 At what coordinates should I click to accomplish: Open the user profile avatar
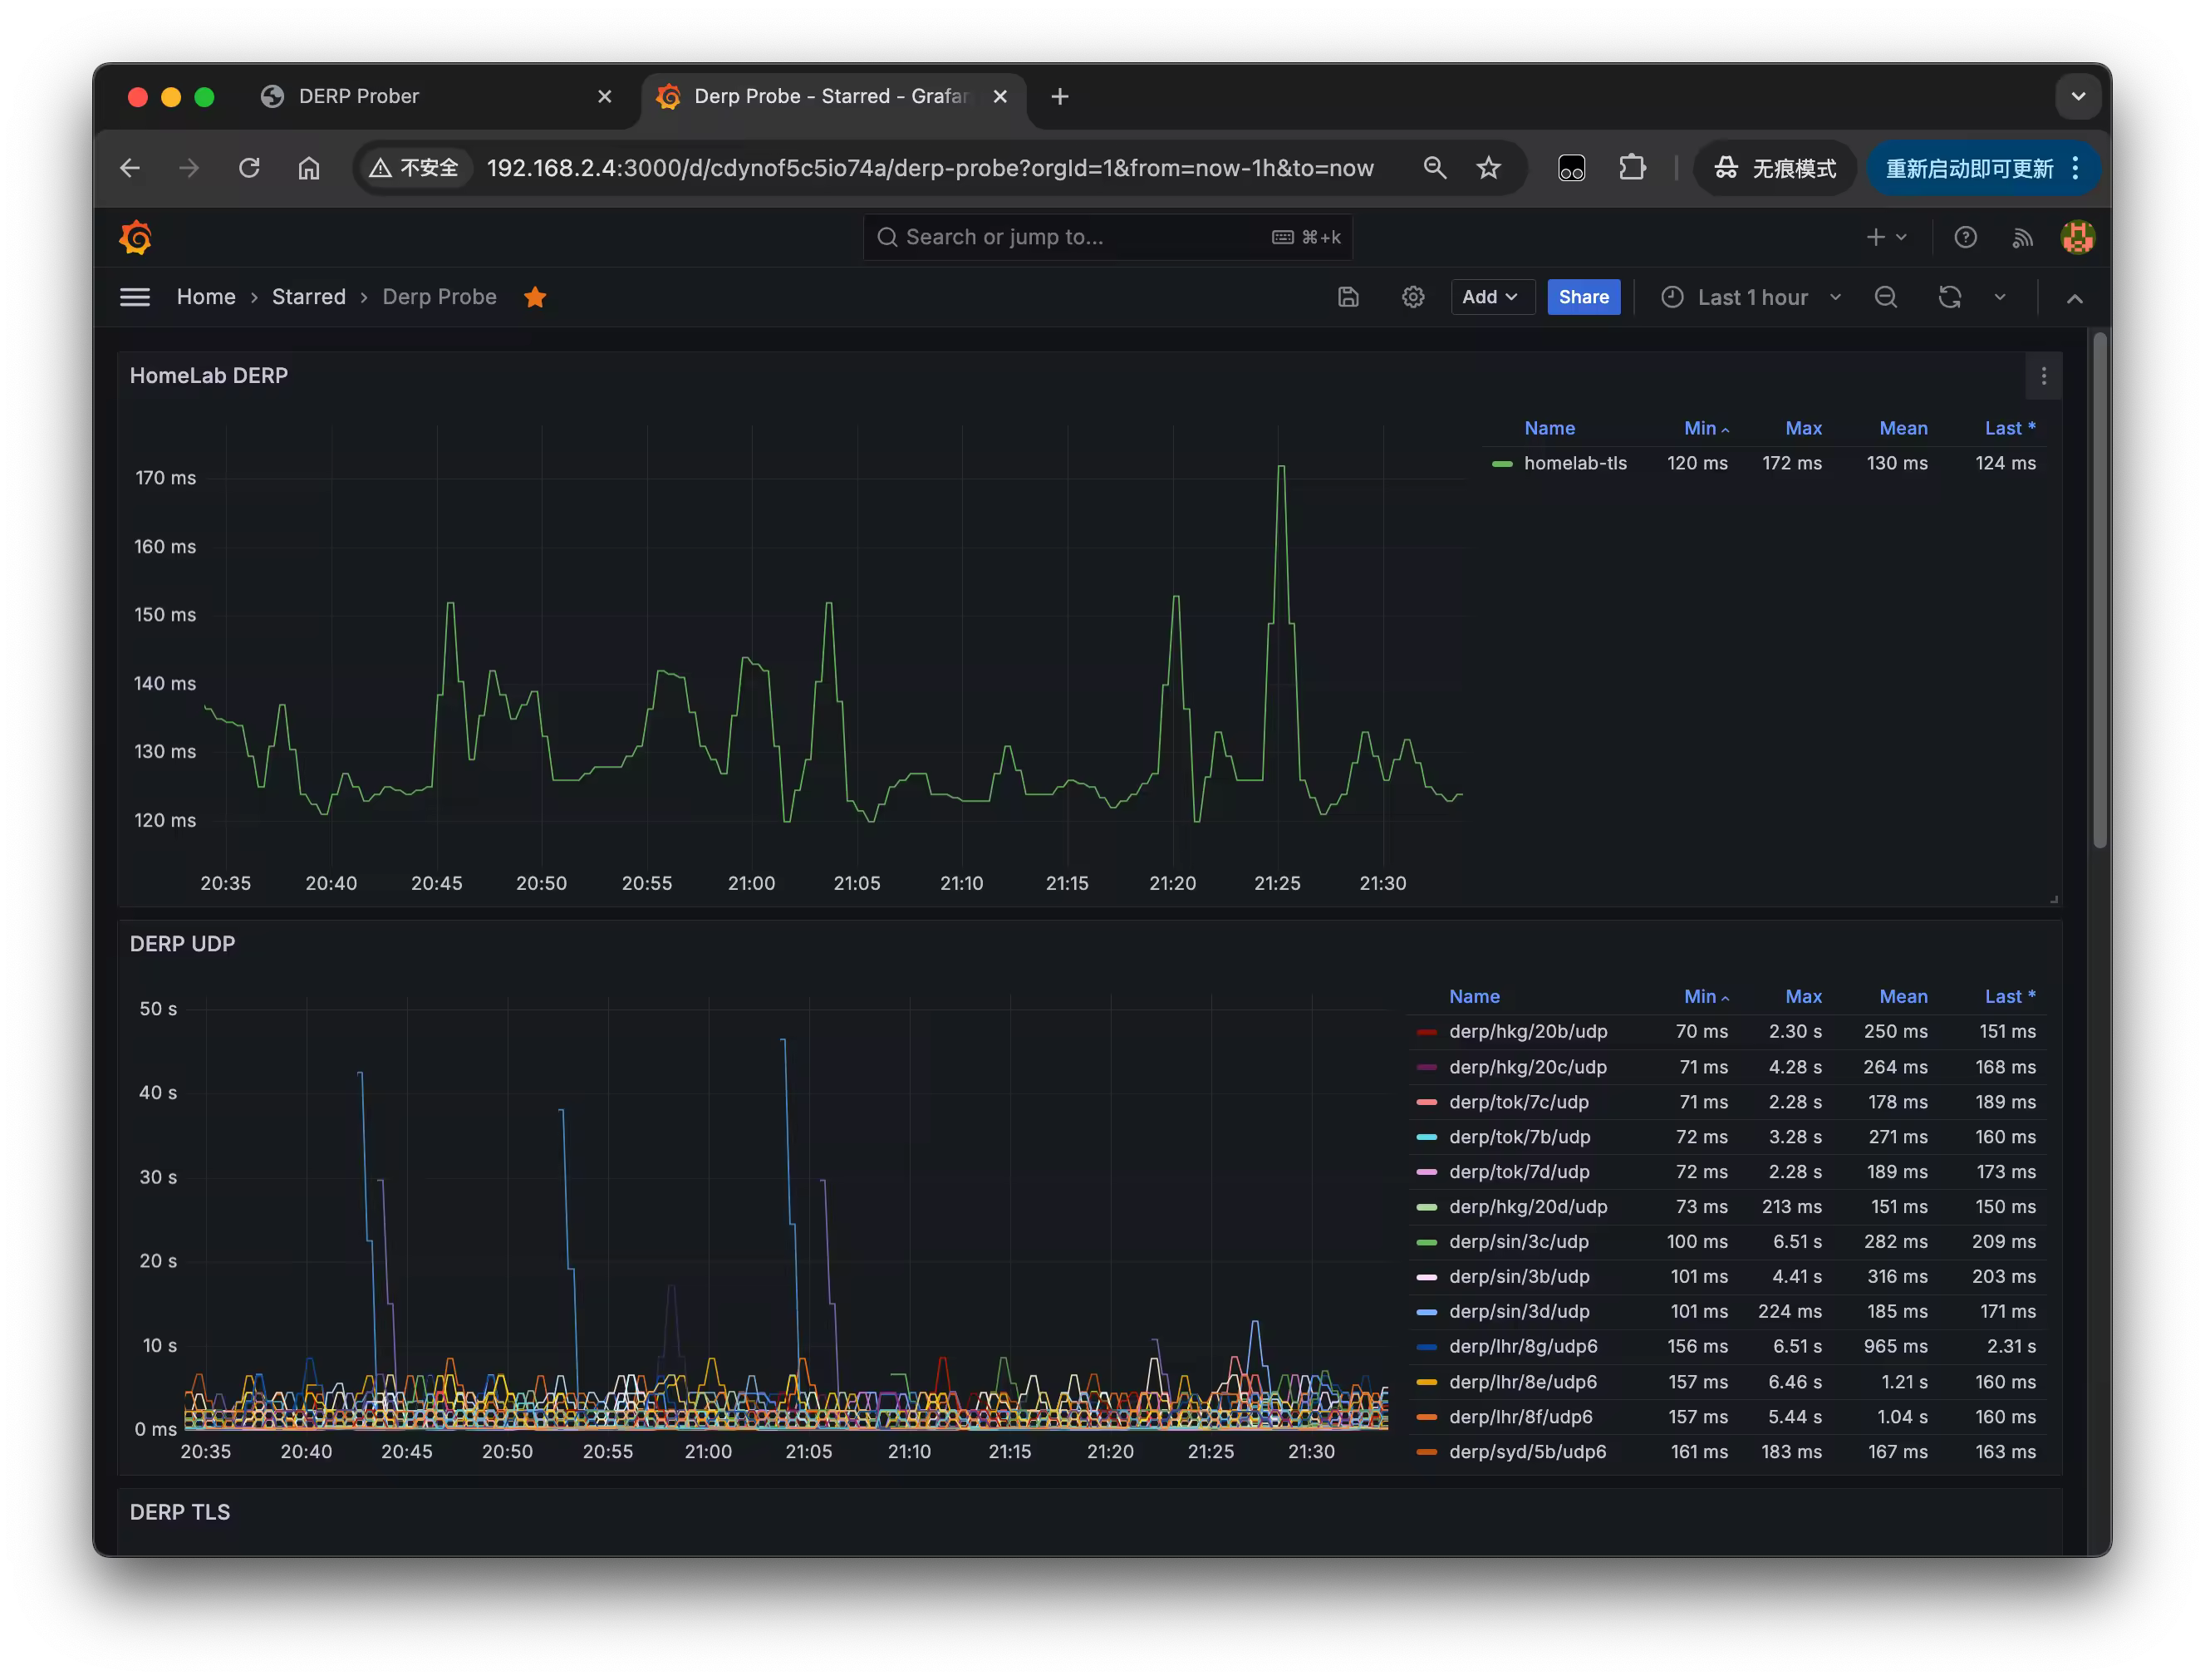[2077, 237]
